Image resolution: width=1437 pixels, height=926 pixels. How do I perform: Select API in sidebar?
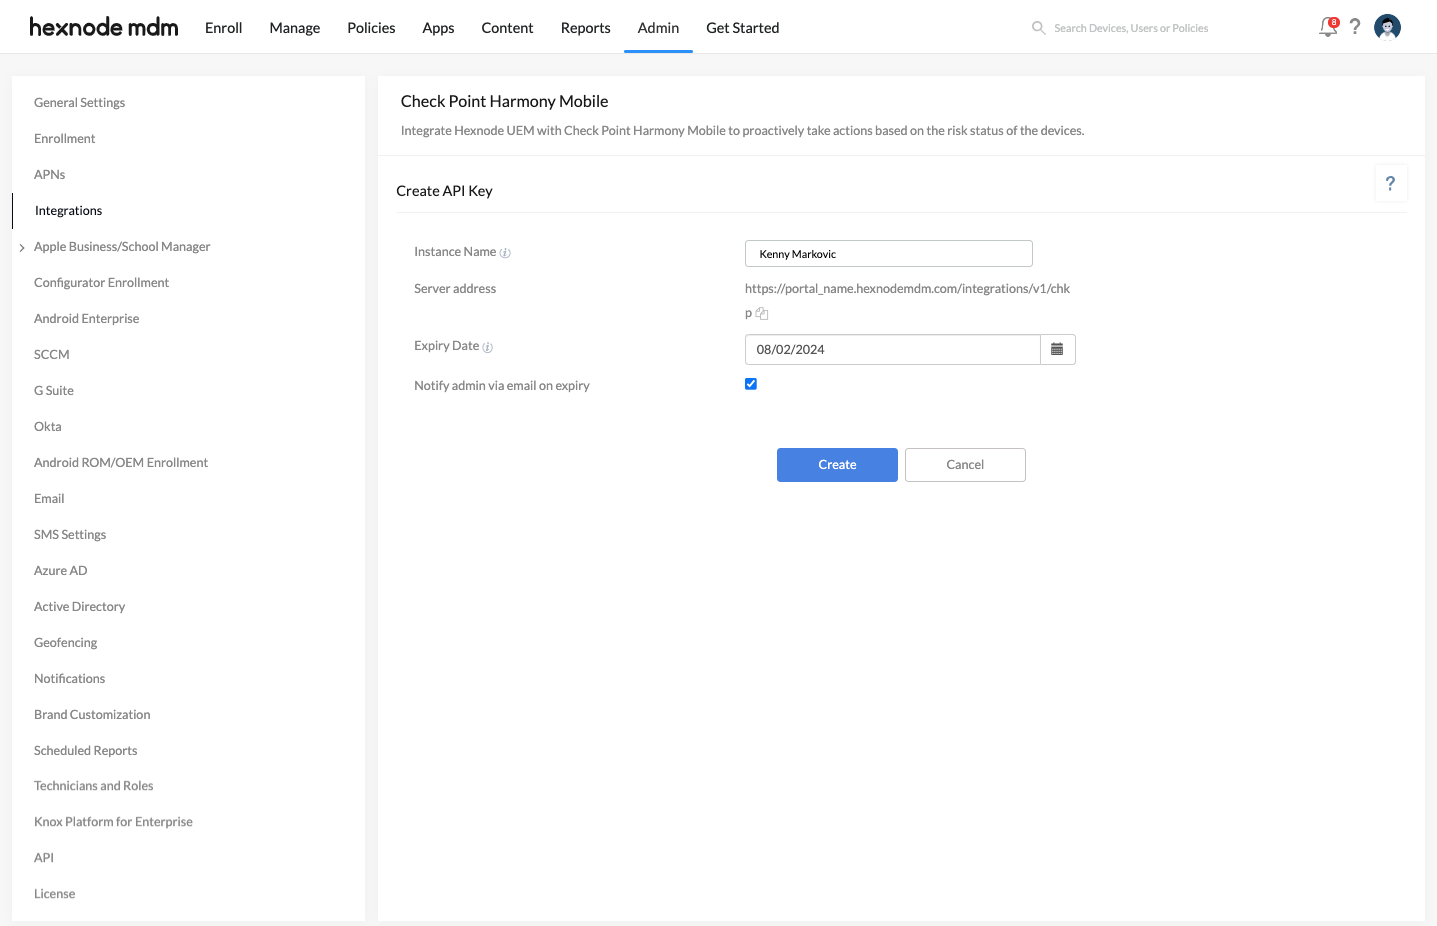(44, 858)
